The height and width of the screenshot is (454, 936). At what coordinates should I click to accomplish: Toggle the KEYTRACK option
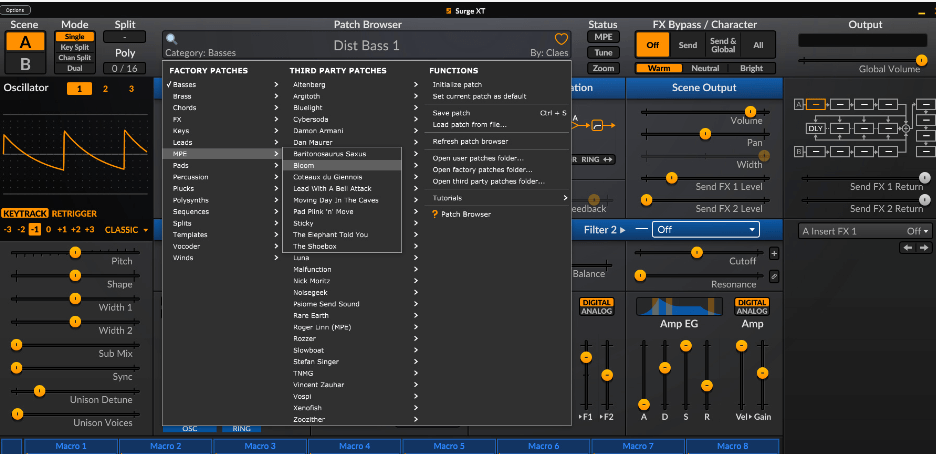coord(24,213)
